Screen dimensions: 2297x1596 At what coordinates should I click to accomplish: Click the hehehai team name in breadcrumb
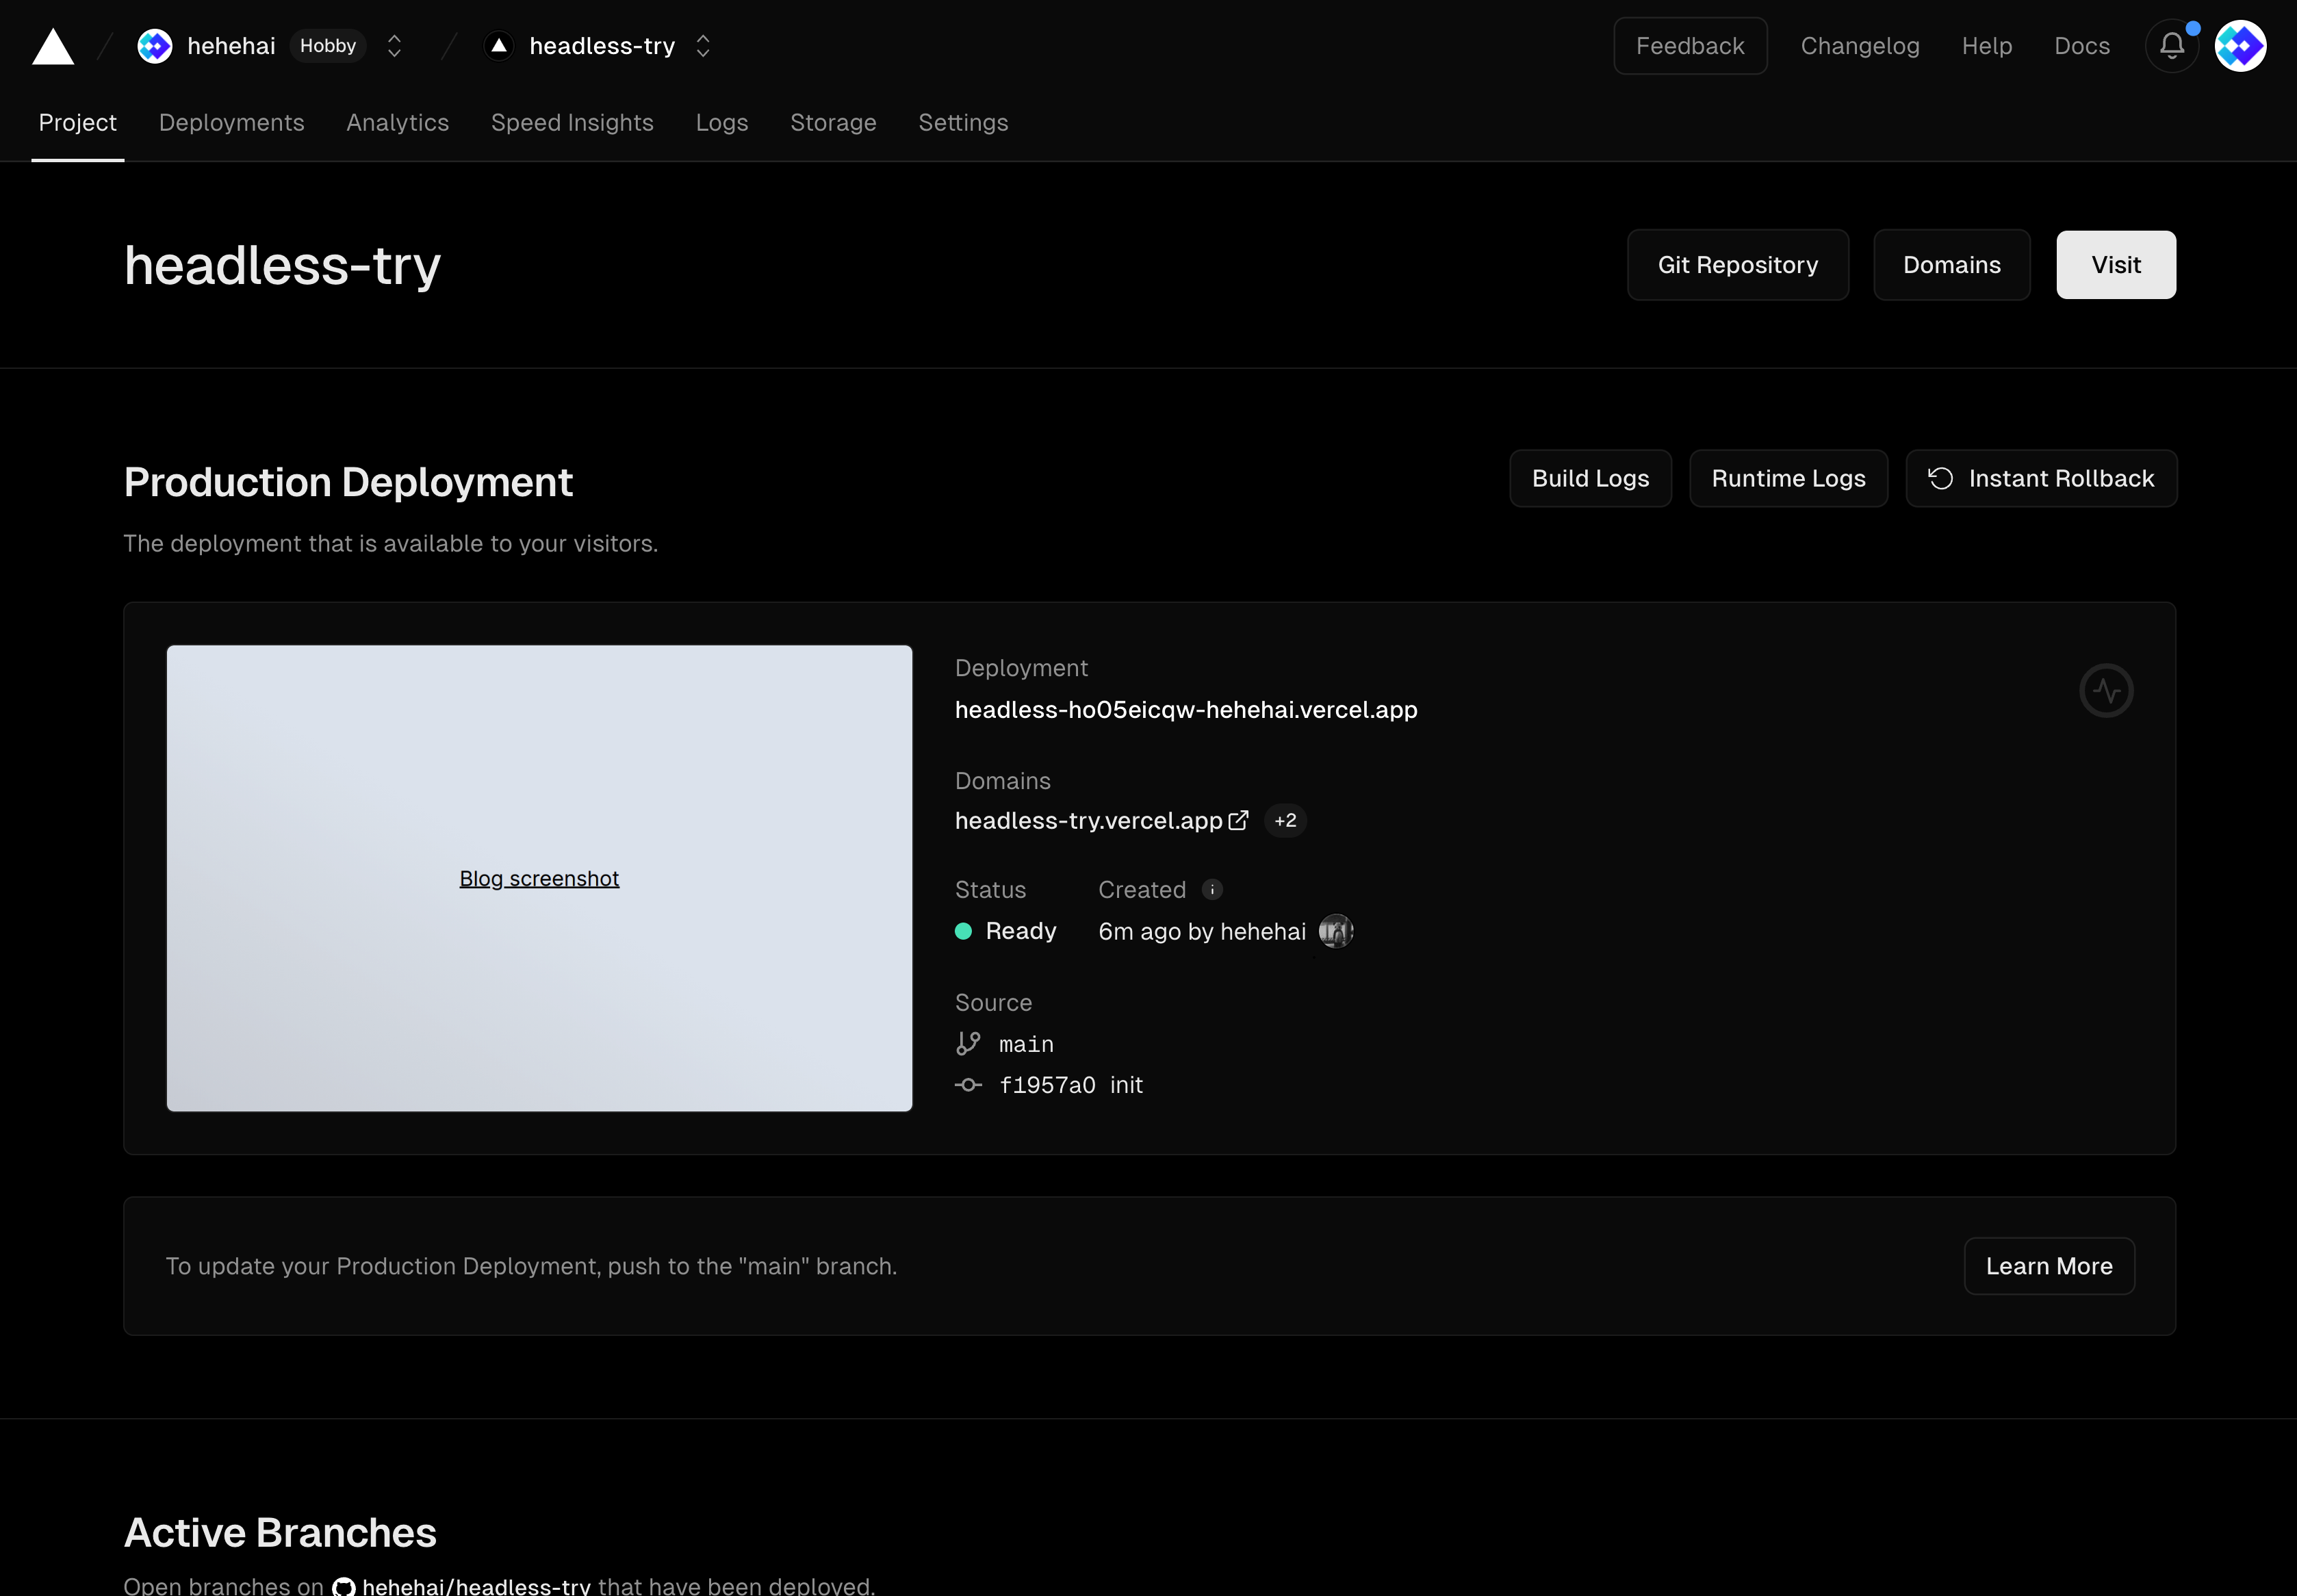231,46
